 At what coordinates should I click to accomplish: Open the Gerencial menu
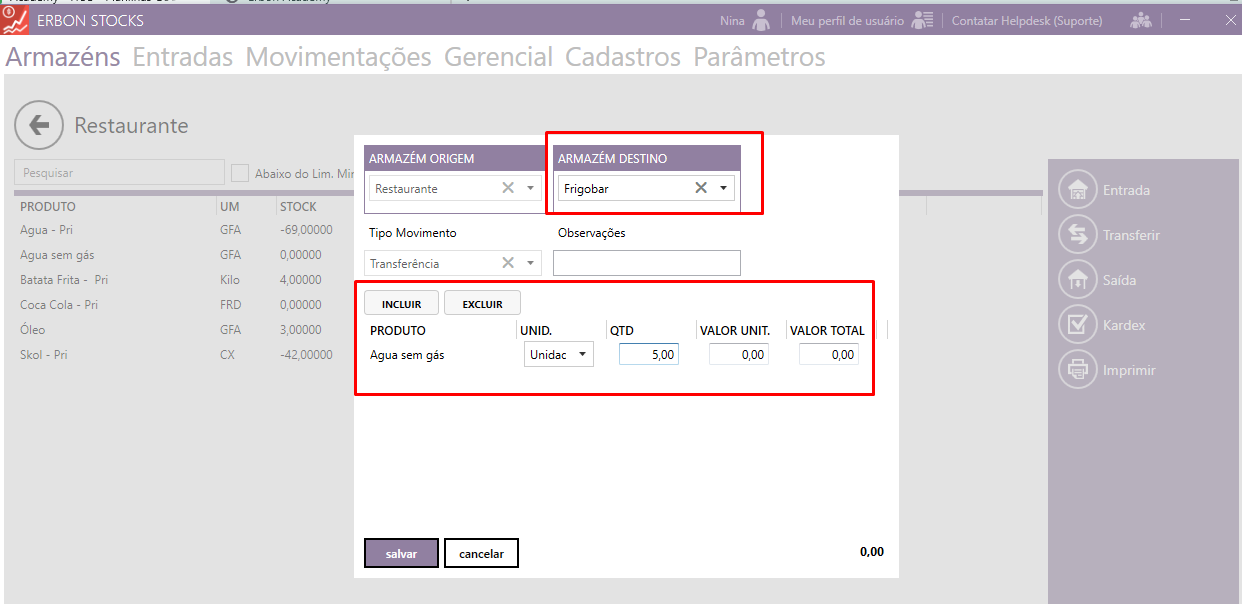tap(498, 57)
